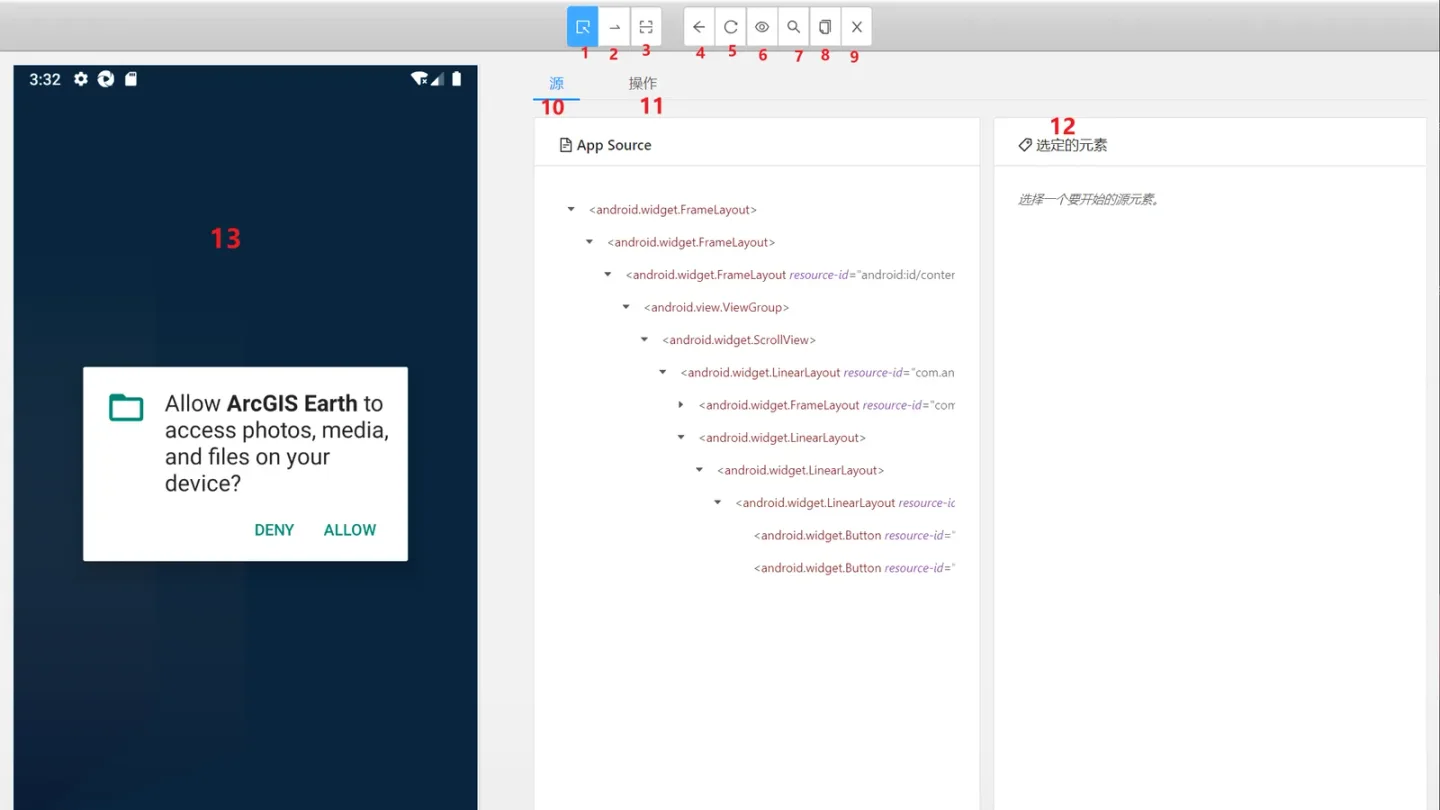Switch to Tap By Coordinates tool
The height and width of the screenshot is (810, 1440).
(646, 27)
